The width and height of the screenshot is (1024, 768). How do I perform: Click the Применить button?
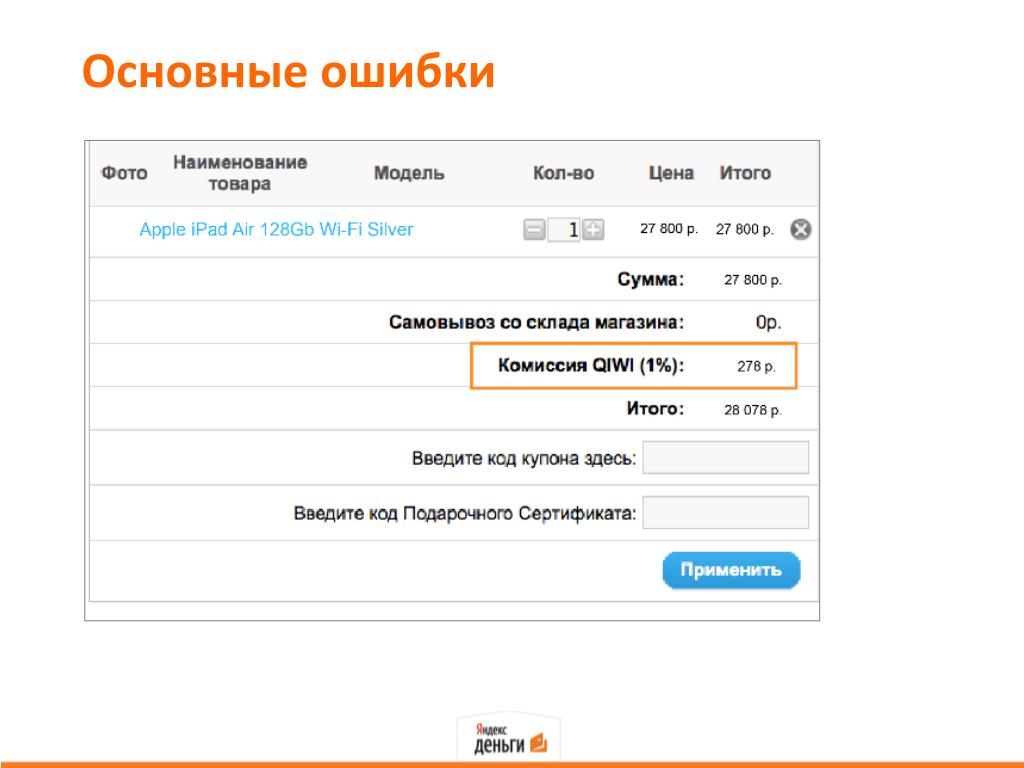click(x=731, y=570)
